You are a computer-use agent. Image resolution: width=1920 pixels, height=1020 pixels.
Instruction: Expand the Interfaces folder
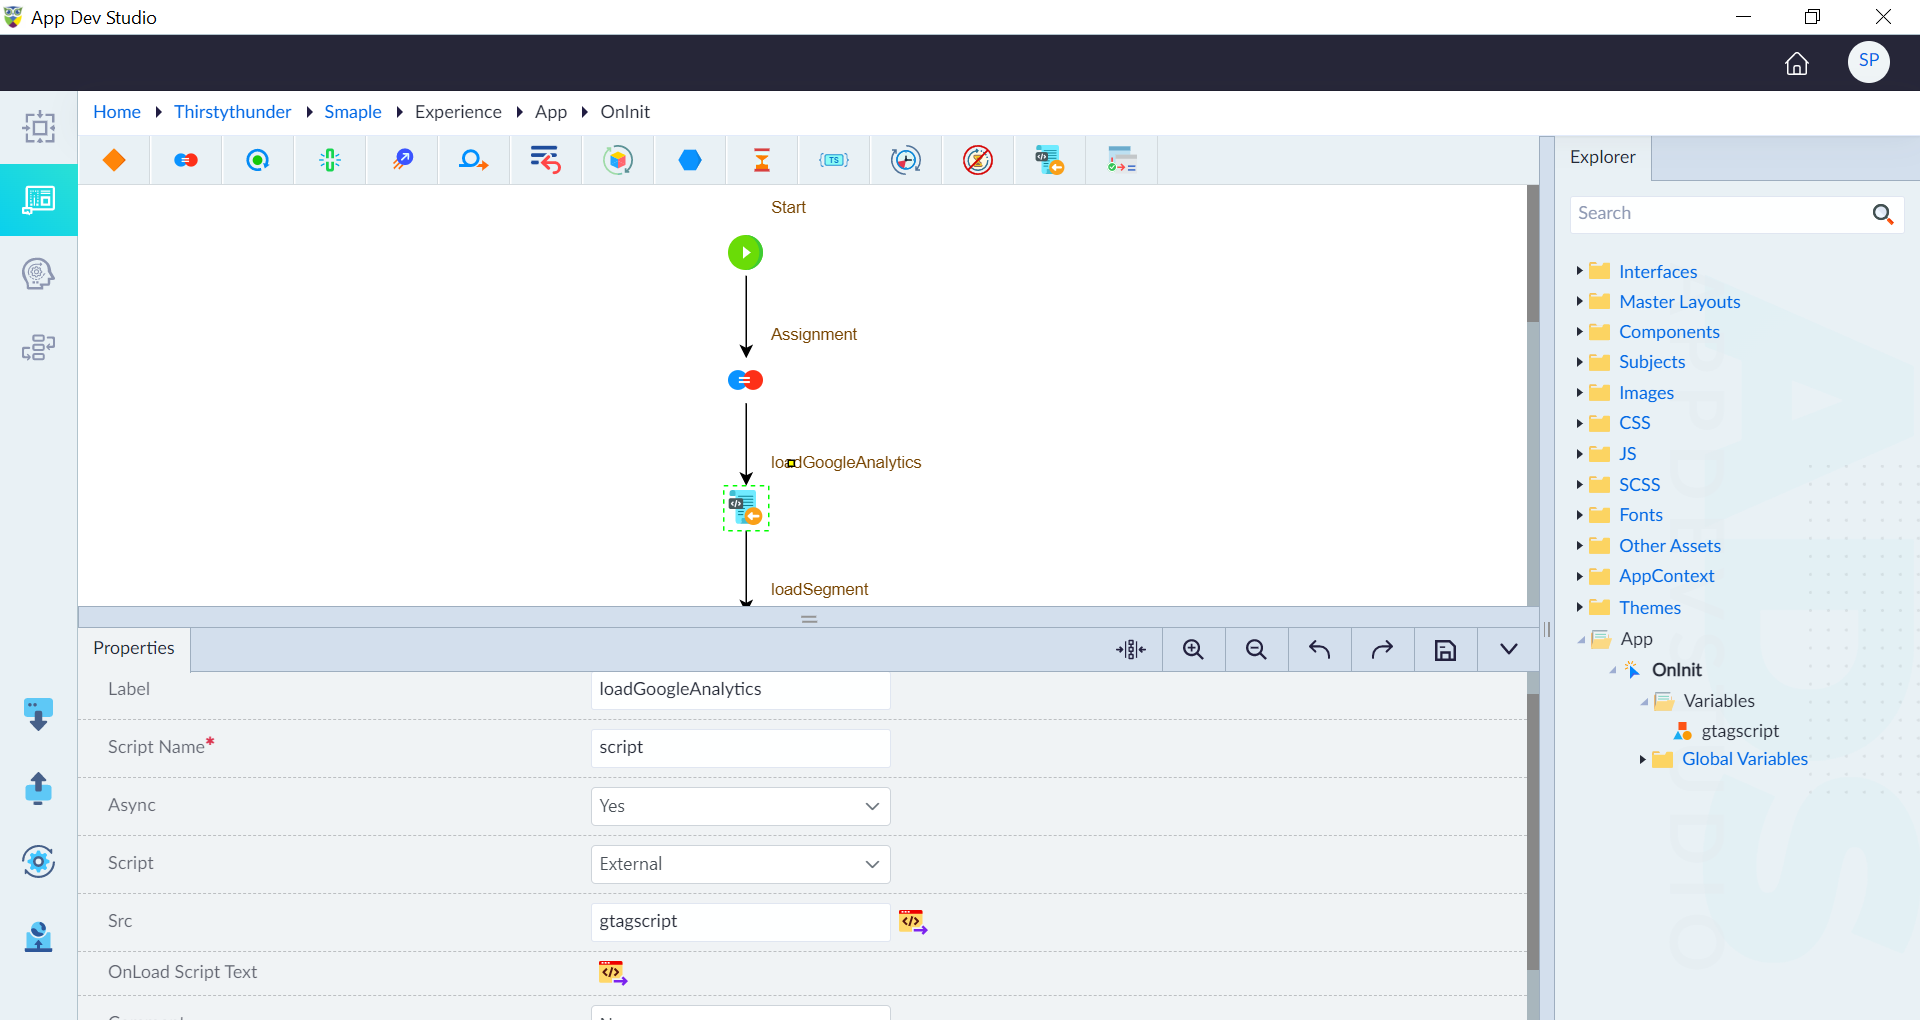pyautogui.click(x=1580, y=271)
